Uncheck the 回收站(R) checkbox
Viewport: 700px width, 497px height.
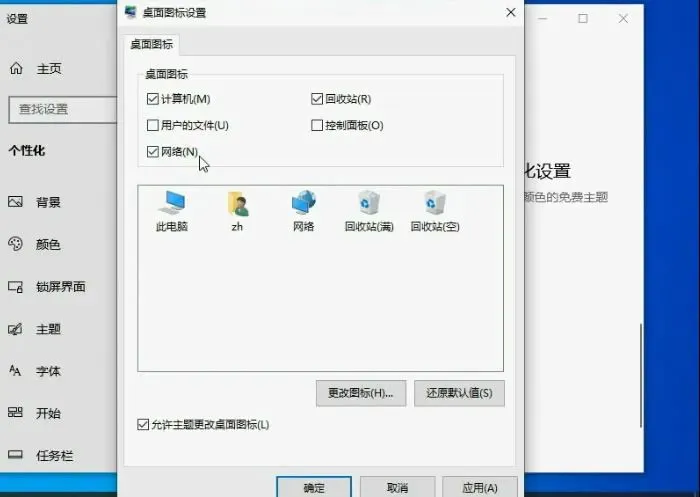[317, 99]
